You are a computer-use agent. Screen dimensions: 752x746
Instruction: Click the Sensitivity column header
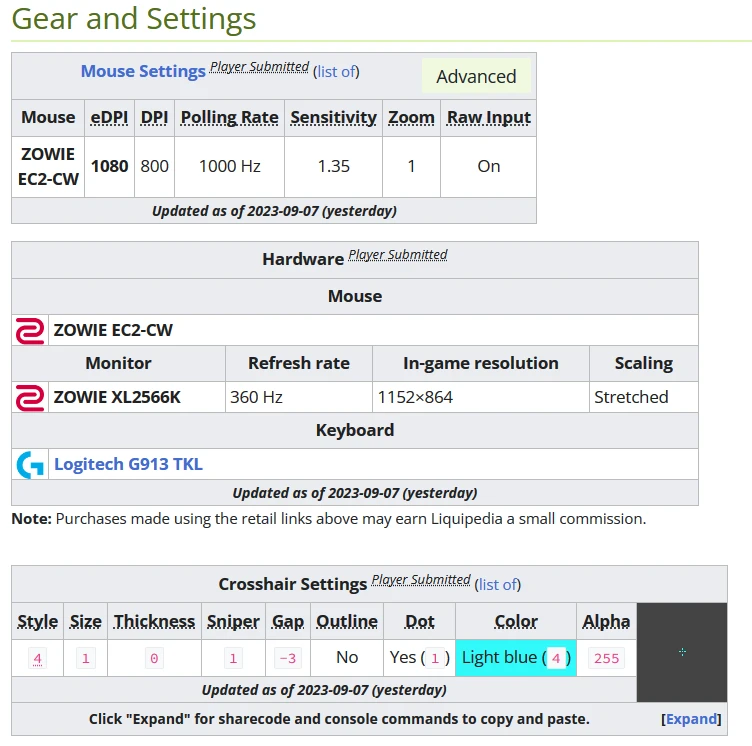tap(333, 117)
